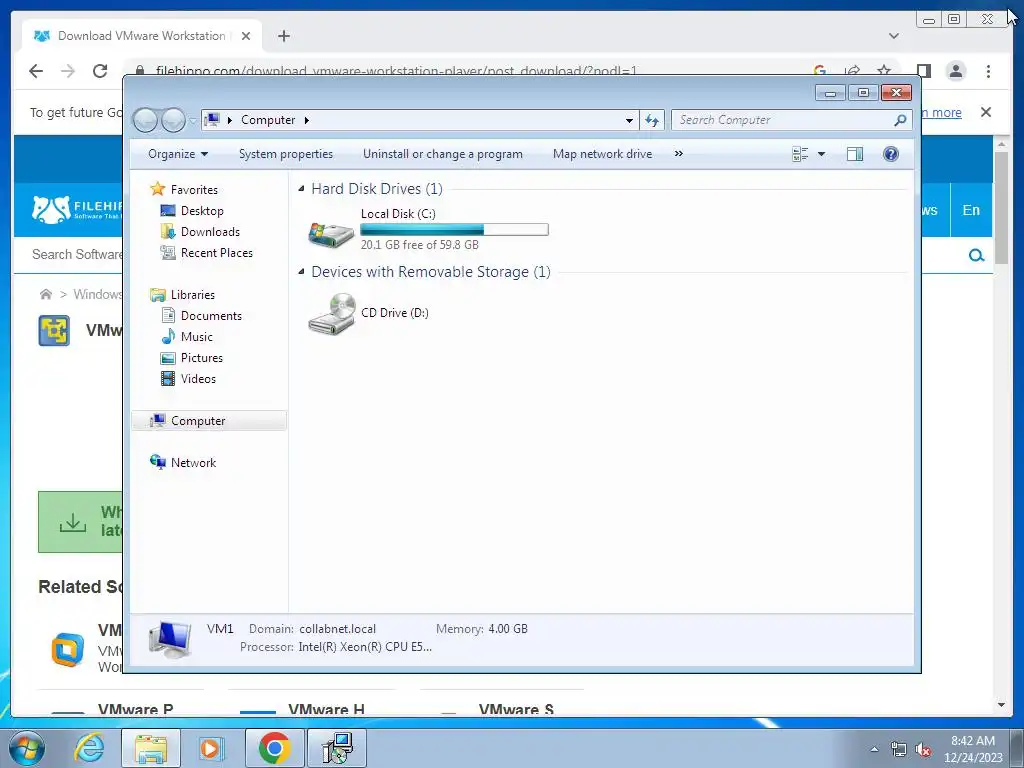The width and height of the screenshot is (1024, 768).
Task: Expand the arrow after Computer in address bar
Action: 306,120
